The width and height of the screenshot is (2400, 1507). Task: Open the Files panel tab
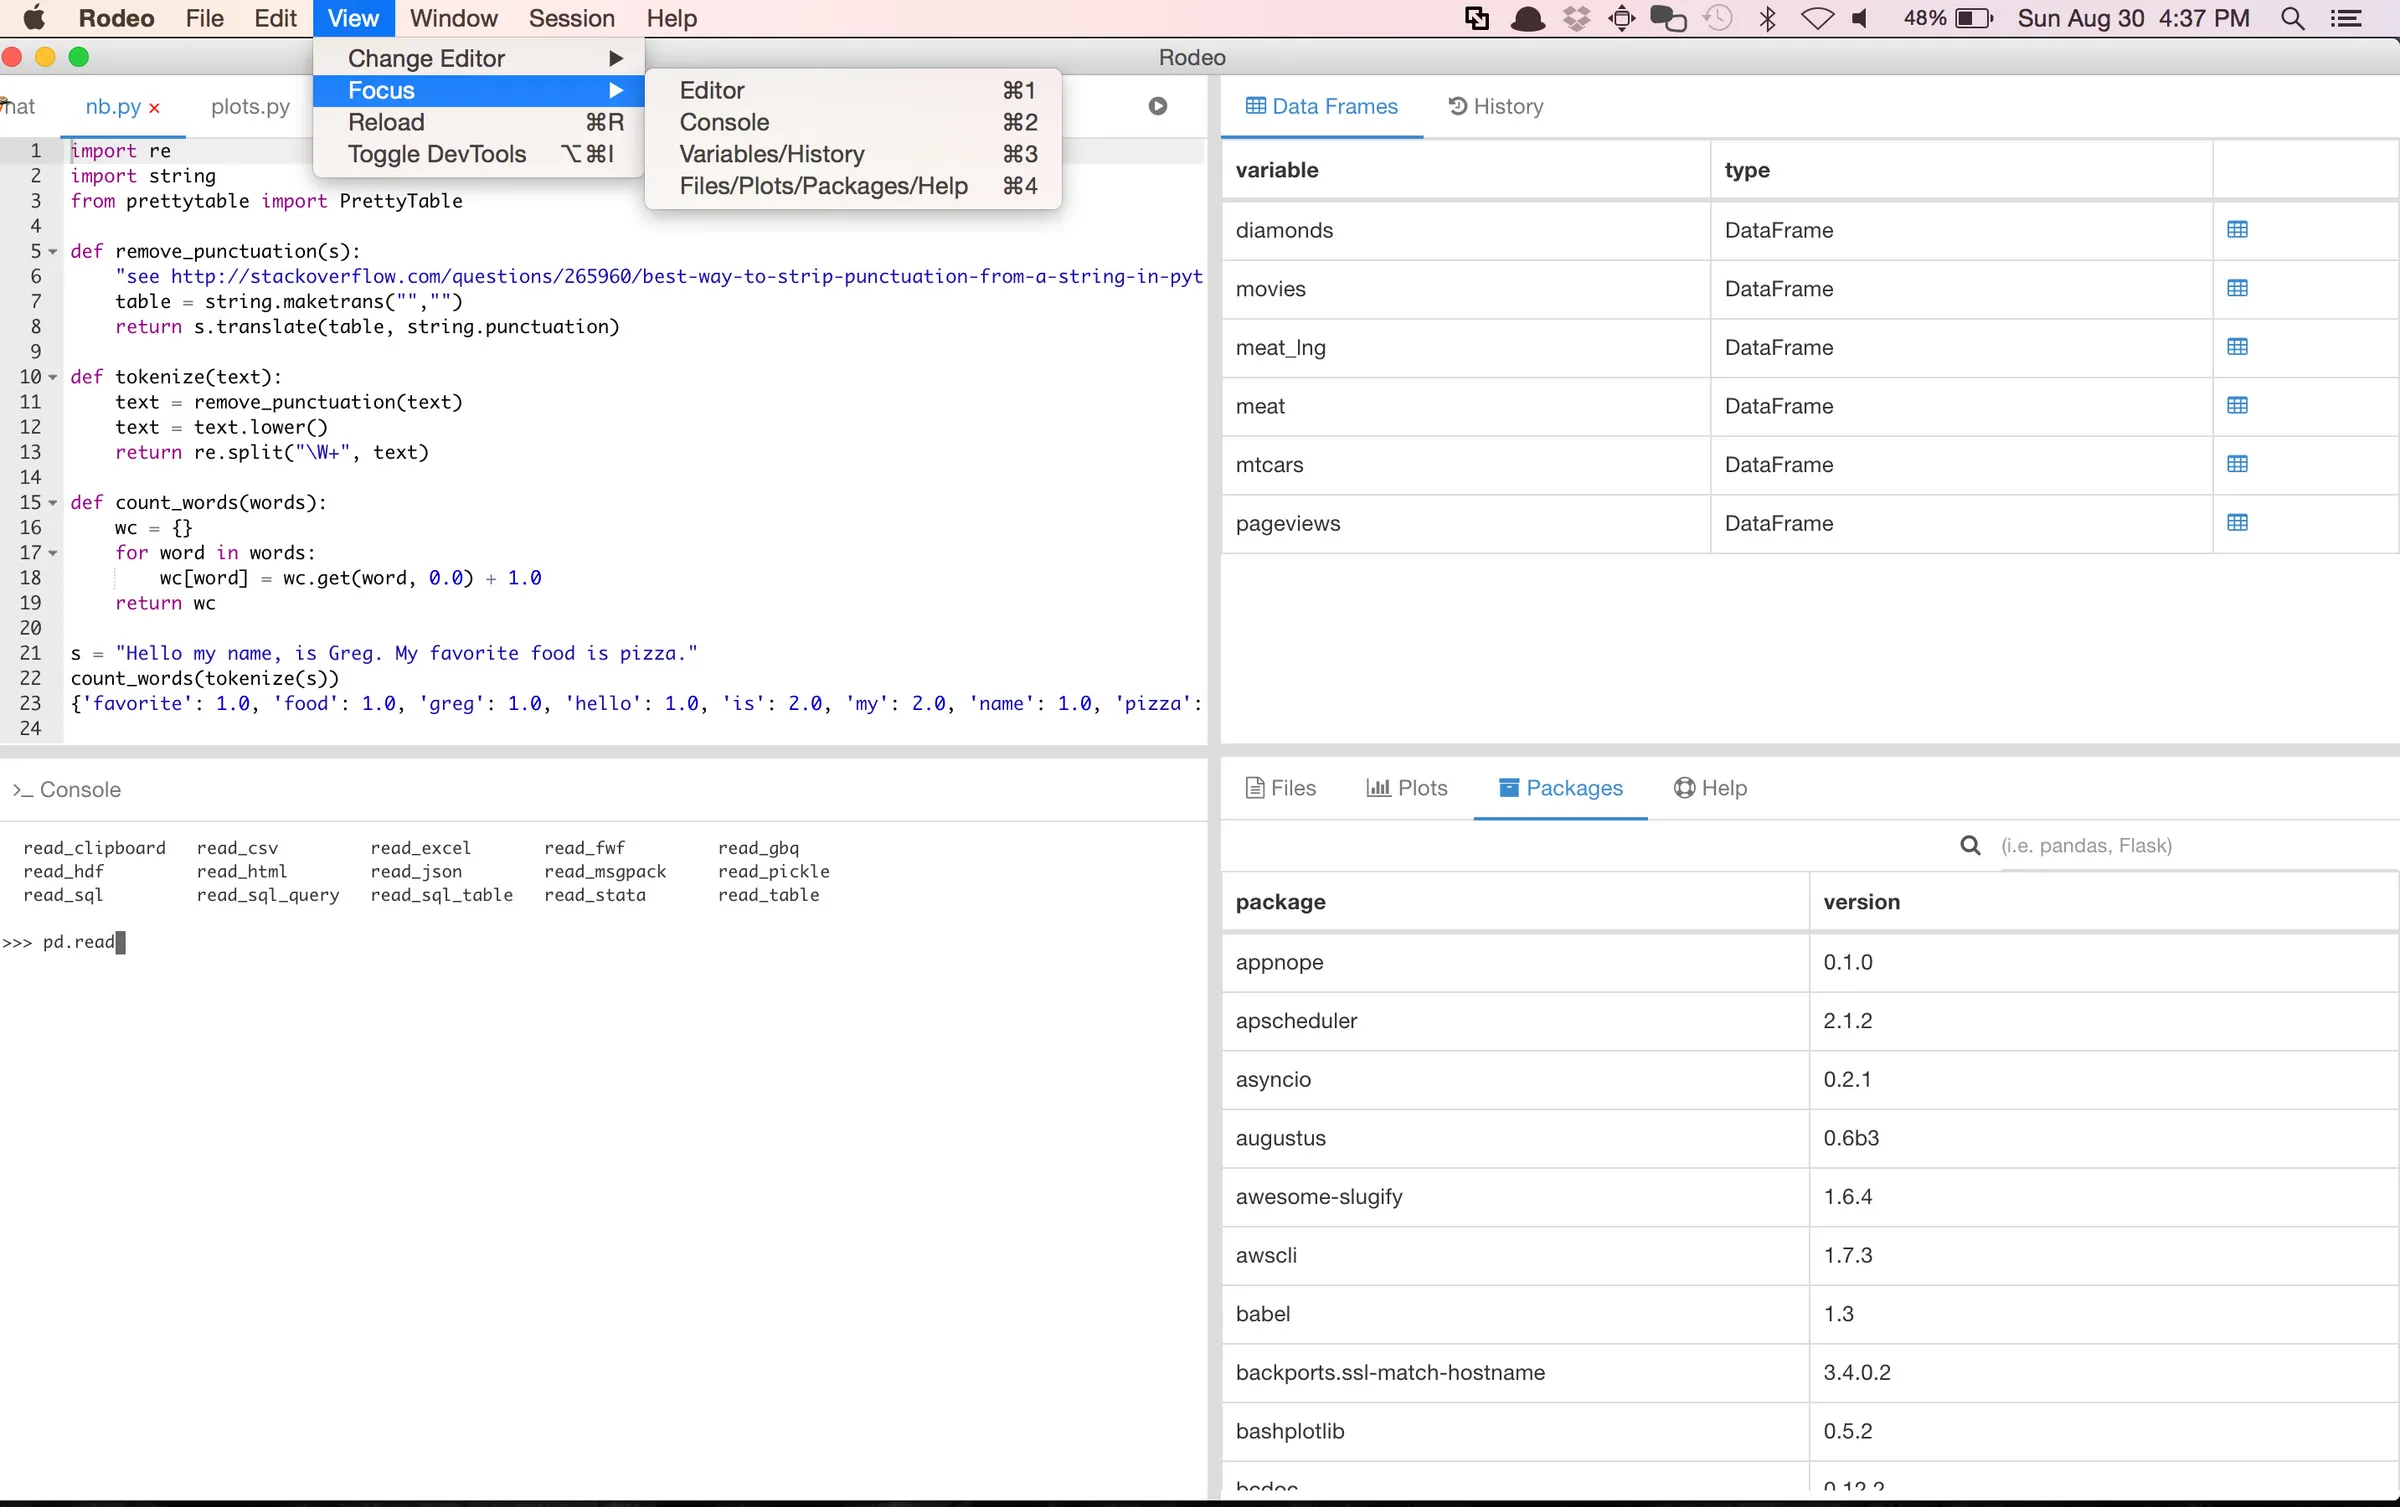tap(1280, 787)
